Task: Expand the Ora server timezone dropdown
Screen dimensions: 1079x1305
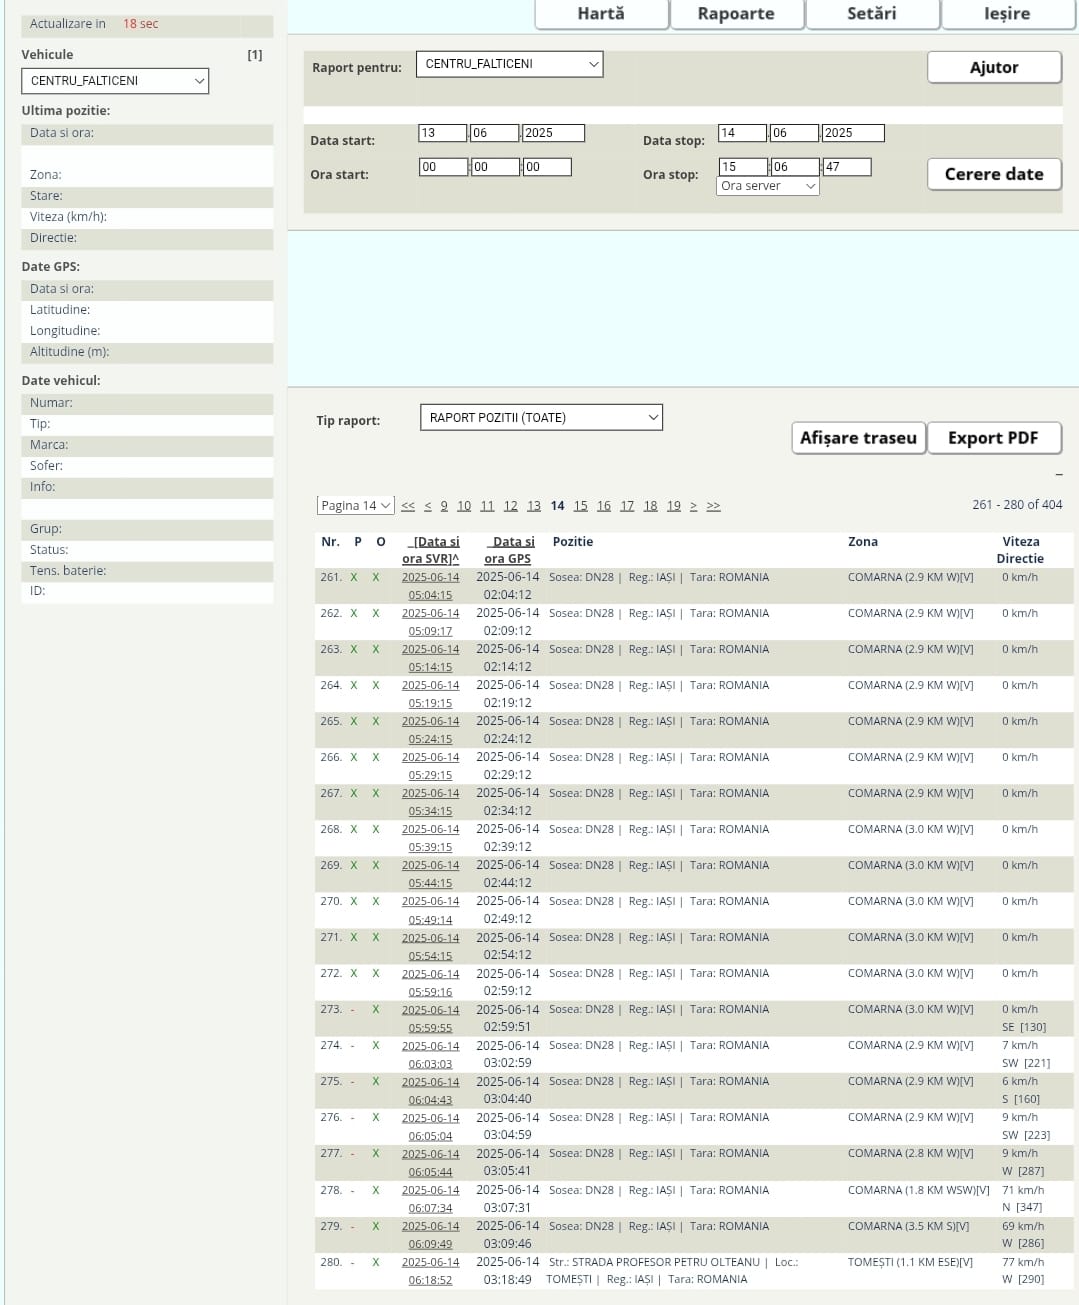Action: pos(767,186)
